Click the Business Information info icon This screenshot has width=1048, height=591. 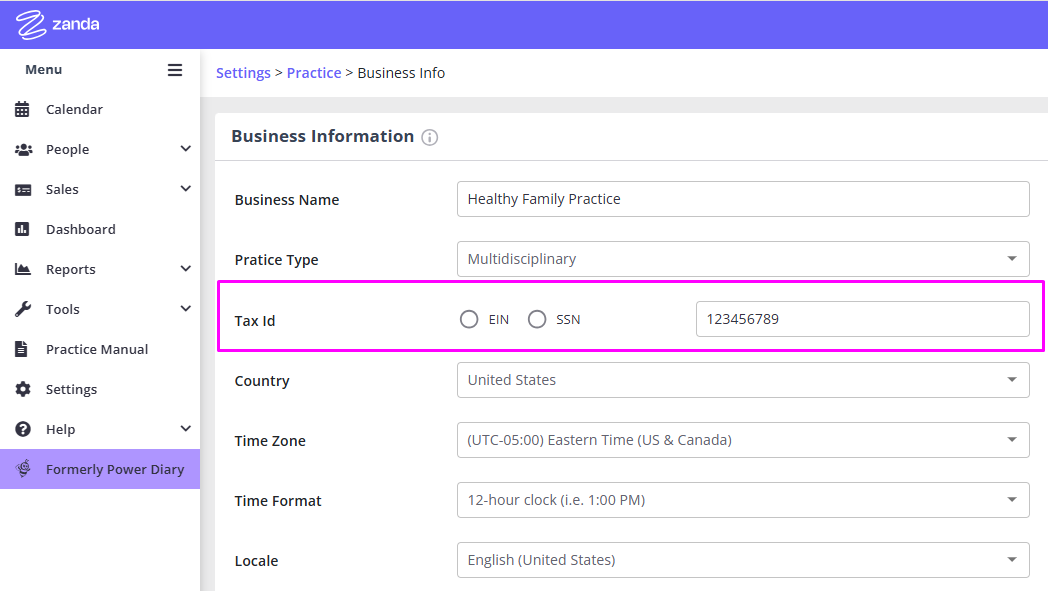[x=430, y=137]
